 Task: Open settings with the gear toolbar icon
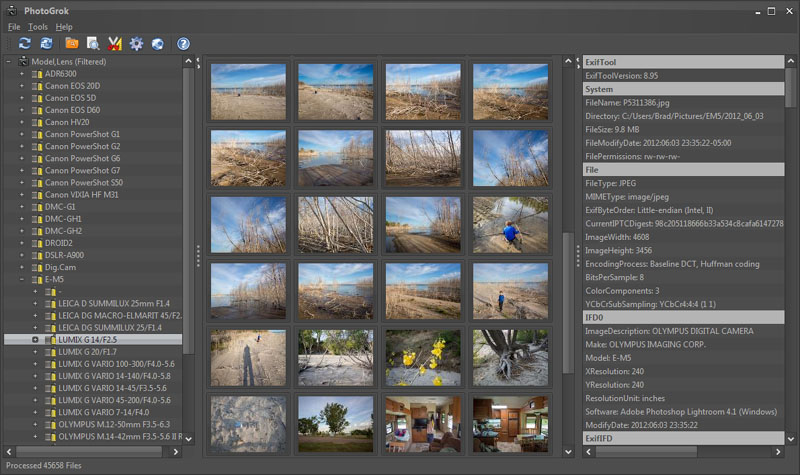(x=136, y=44)
